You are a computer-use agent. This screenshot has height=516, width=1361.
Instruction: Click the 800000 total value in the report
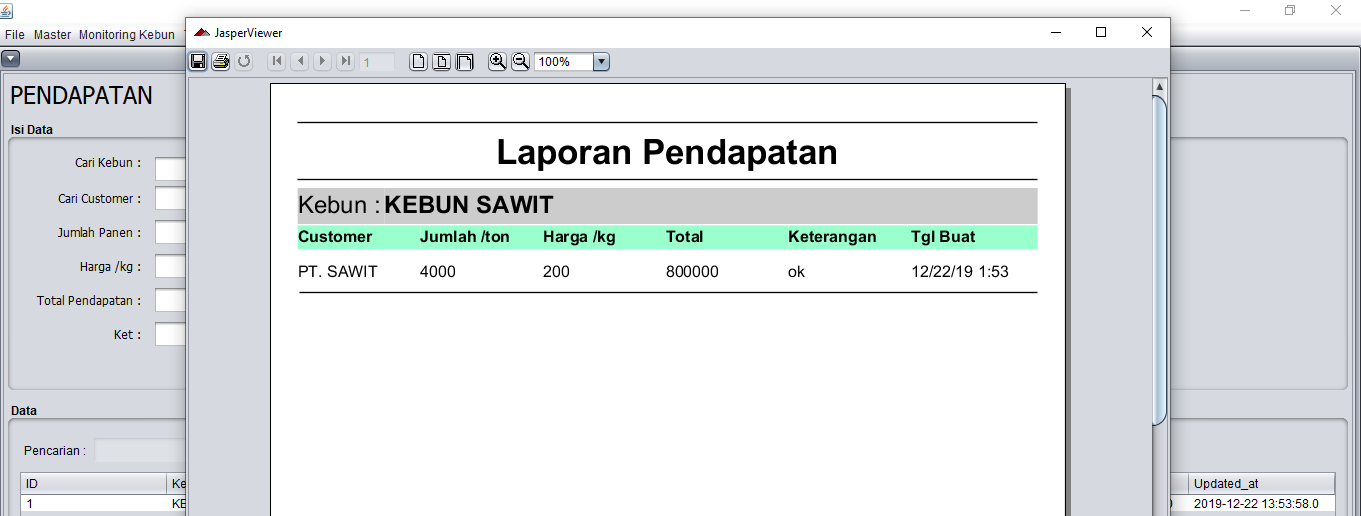692,272
